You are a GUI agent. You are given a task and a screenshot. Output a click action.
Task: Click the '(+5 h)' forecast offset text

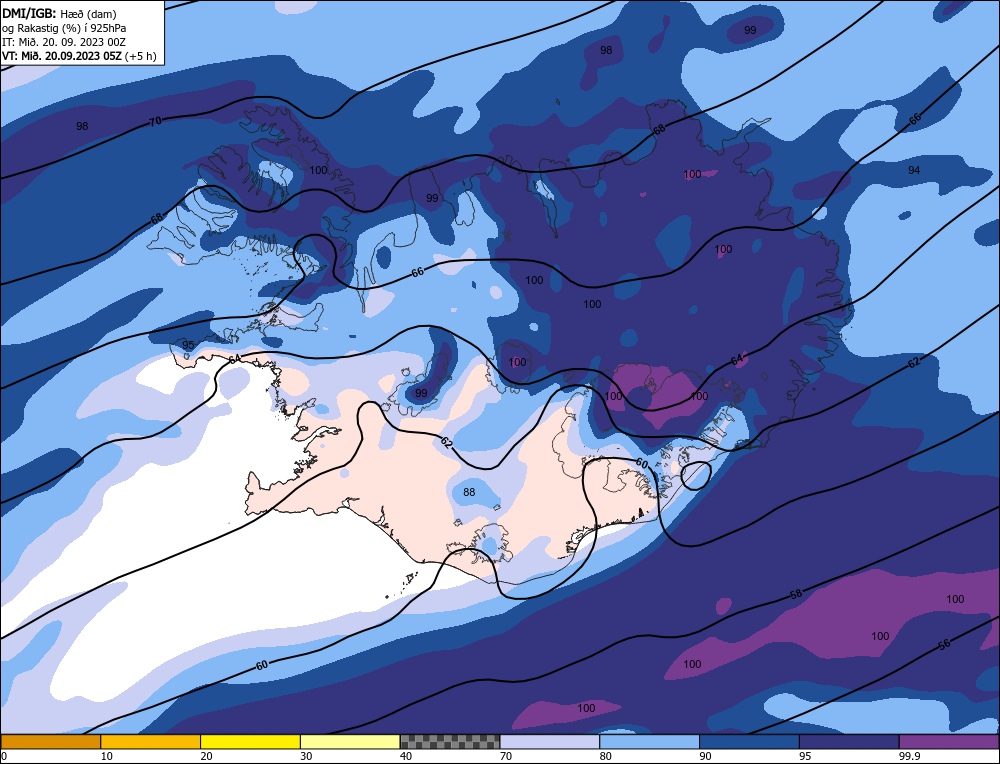[140, 56]
